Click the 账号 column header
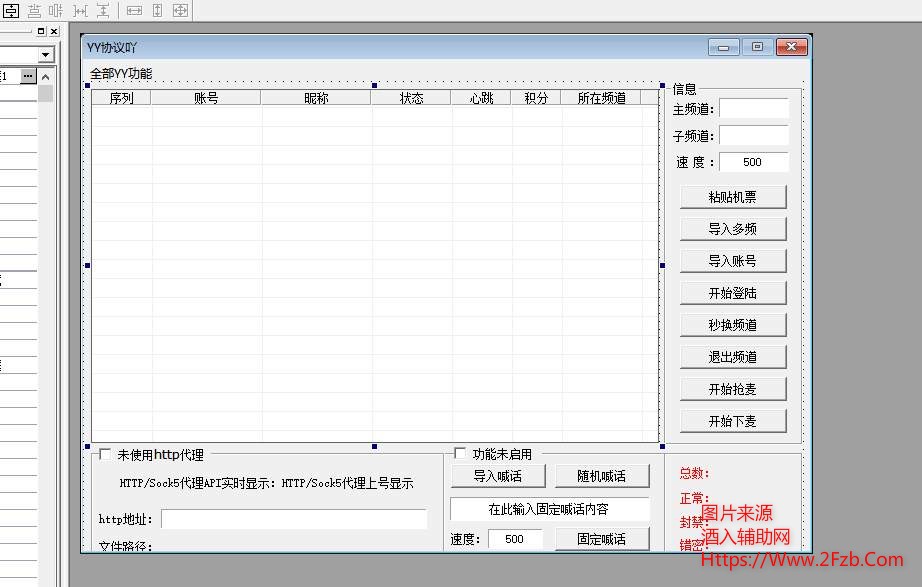The width and height of the screenshot is (922, 587). click(x=206, y=98)
